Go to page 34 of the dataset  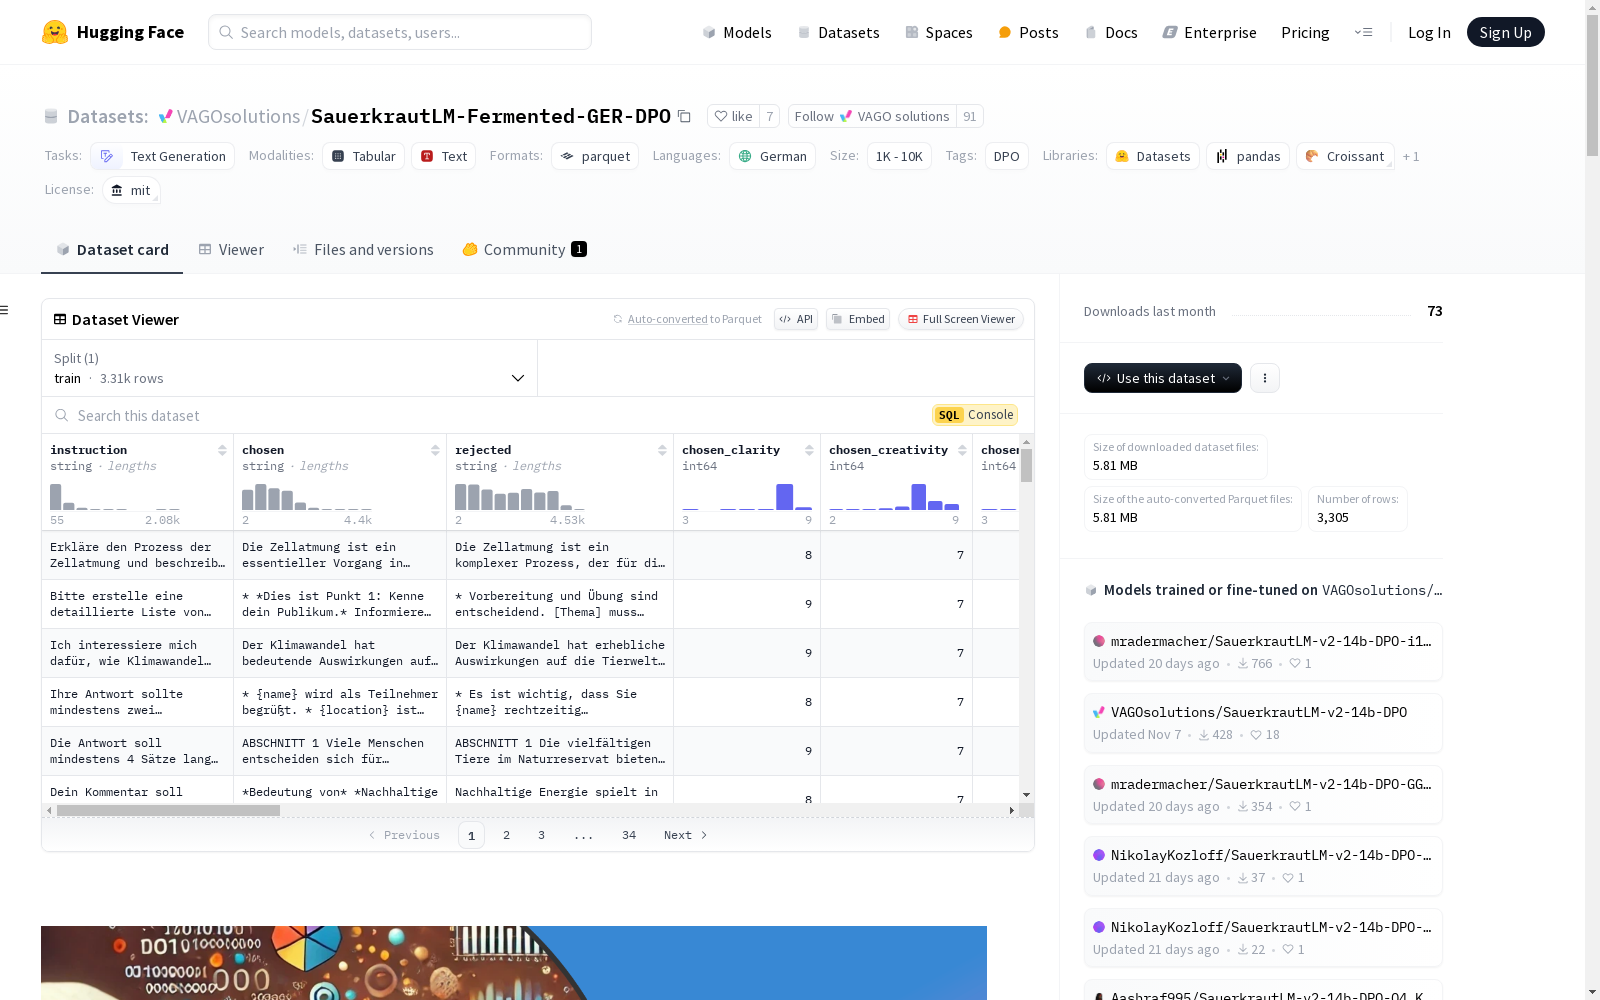(x=629, y=835)
